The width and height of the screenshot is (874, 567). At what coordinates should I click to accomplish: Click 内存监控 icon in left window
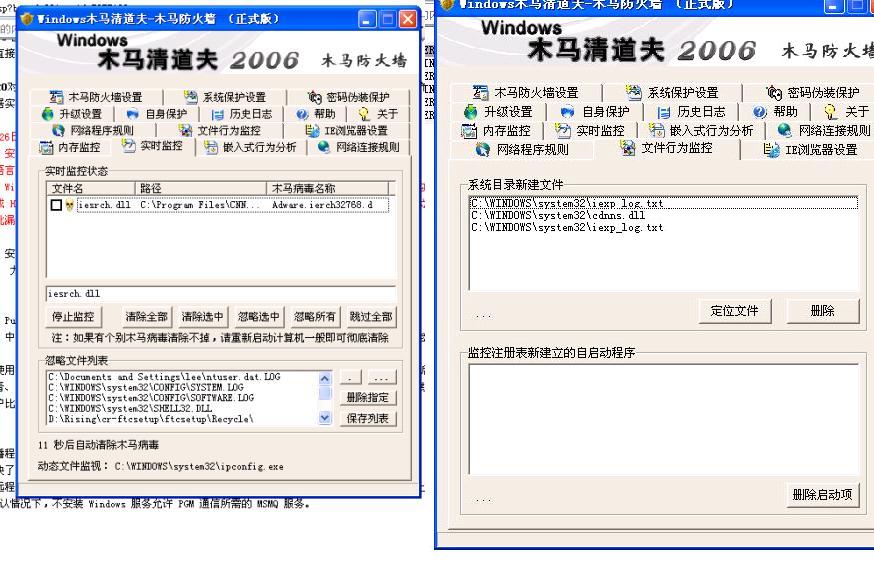pos(46,147)
